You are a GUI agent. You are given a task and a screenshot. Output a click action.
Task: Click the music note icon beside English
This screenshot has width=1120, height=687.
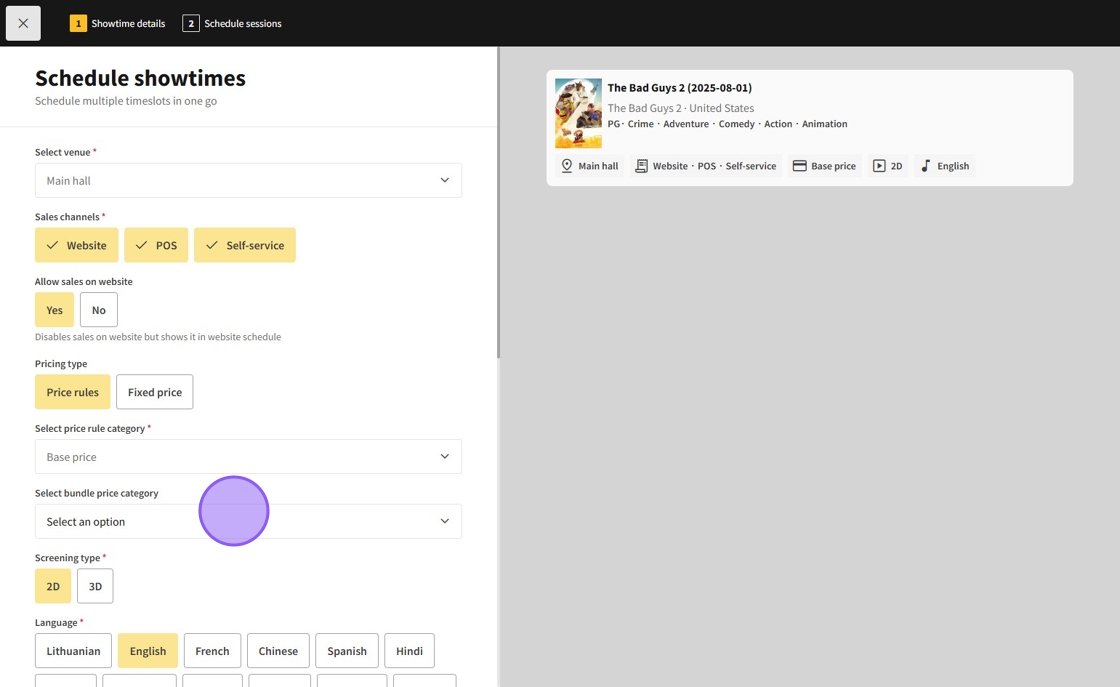tap(925, 166)
